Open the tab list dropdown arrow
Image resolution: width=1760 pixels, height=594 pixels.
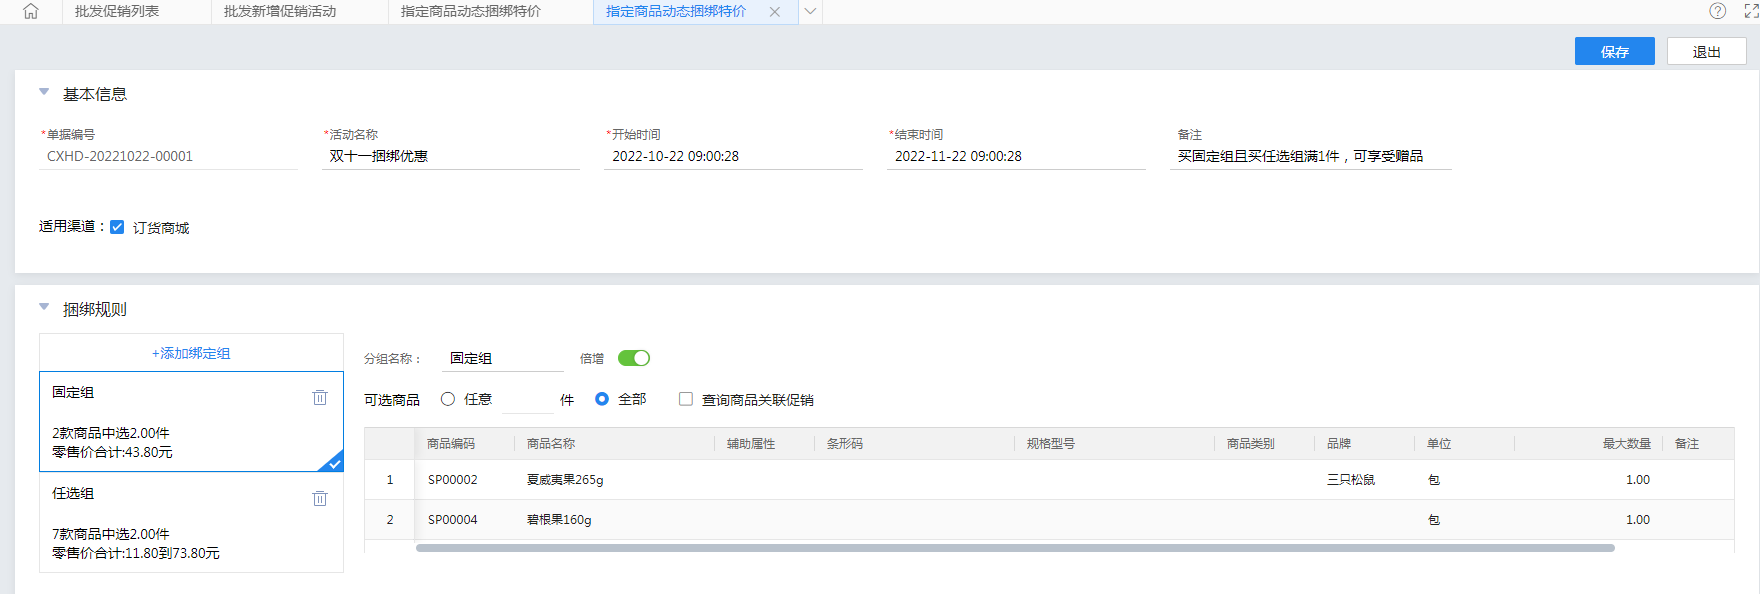click(811, 12)
